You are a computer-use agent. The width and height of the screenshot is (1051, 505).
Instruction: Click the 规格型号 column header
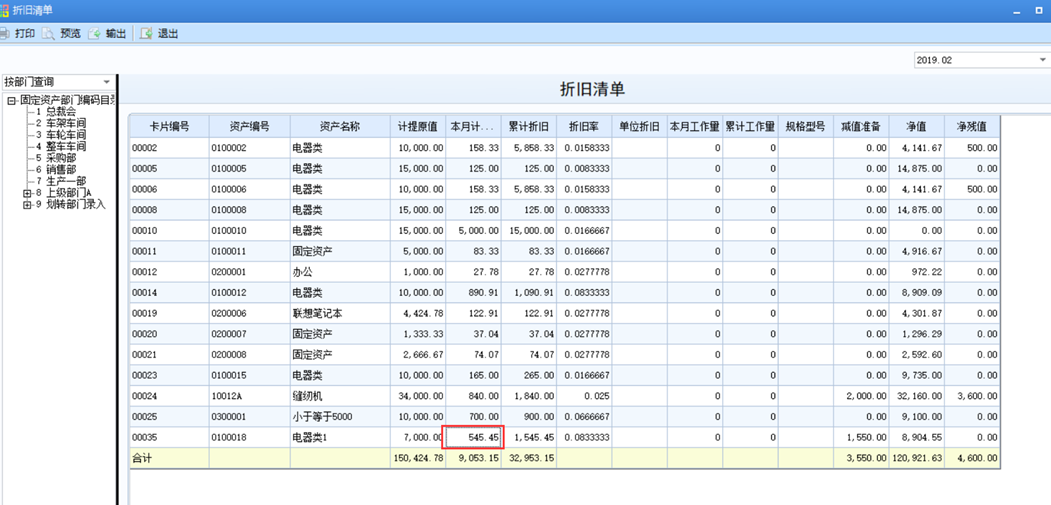805,126
